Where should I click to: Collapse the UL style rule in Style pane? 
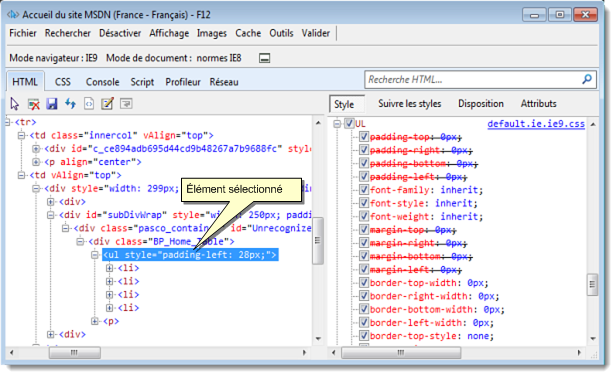coord(337,124)
